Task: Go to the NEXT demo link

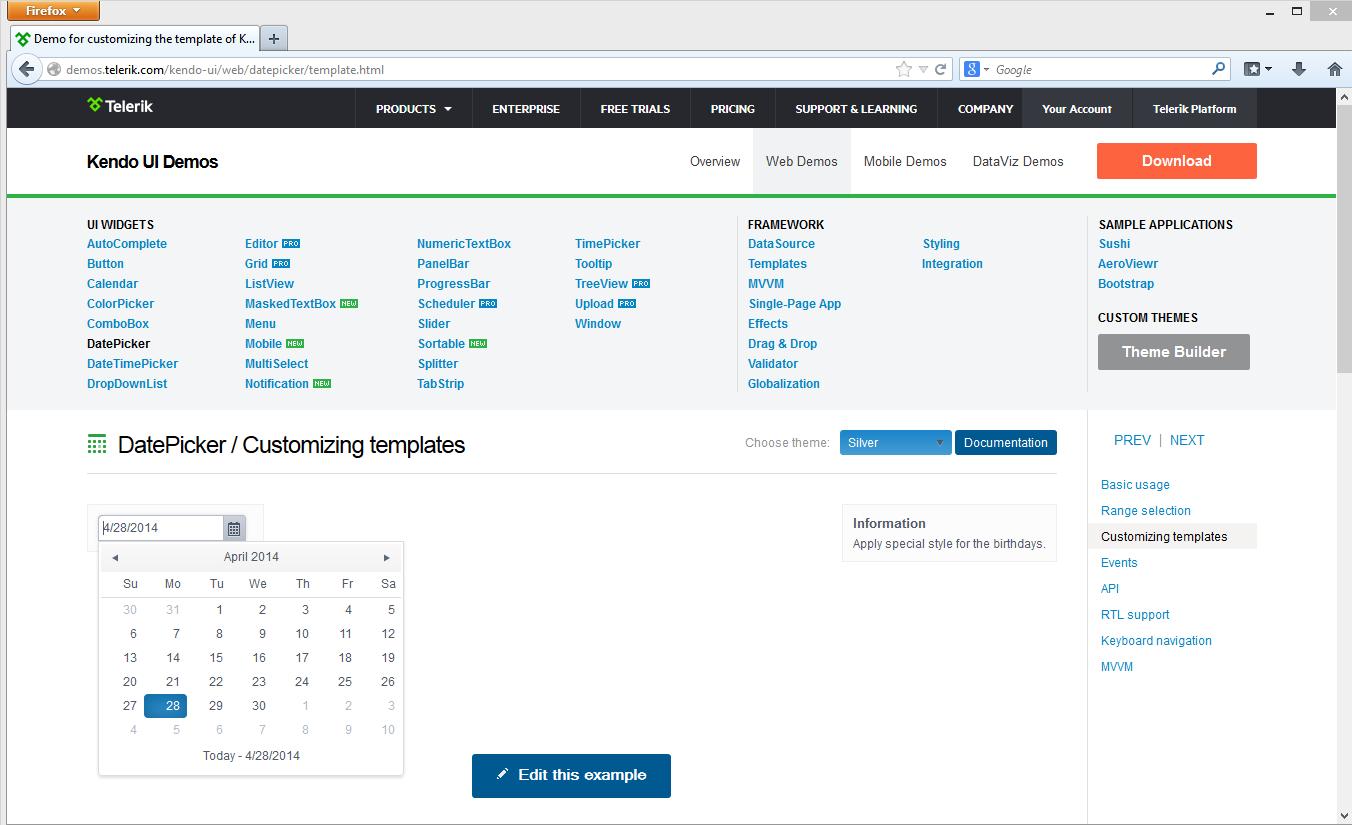Action: tap(1187, 440)
